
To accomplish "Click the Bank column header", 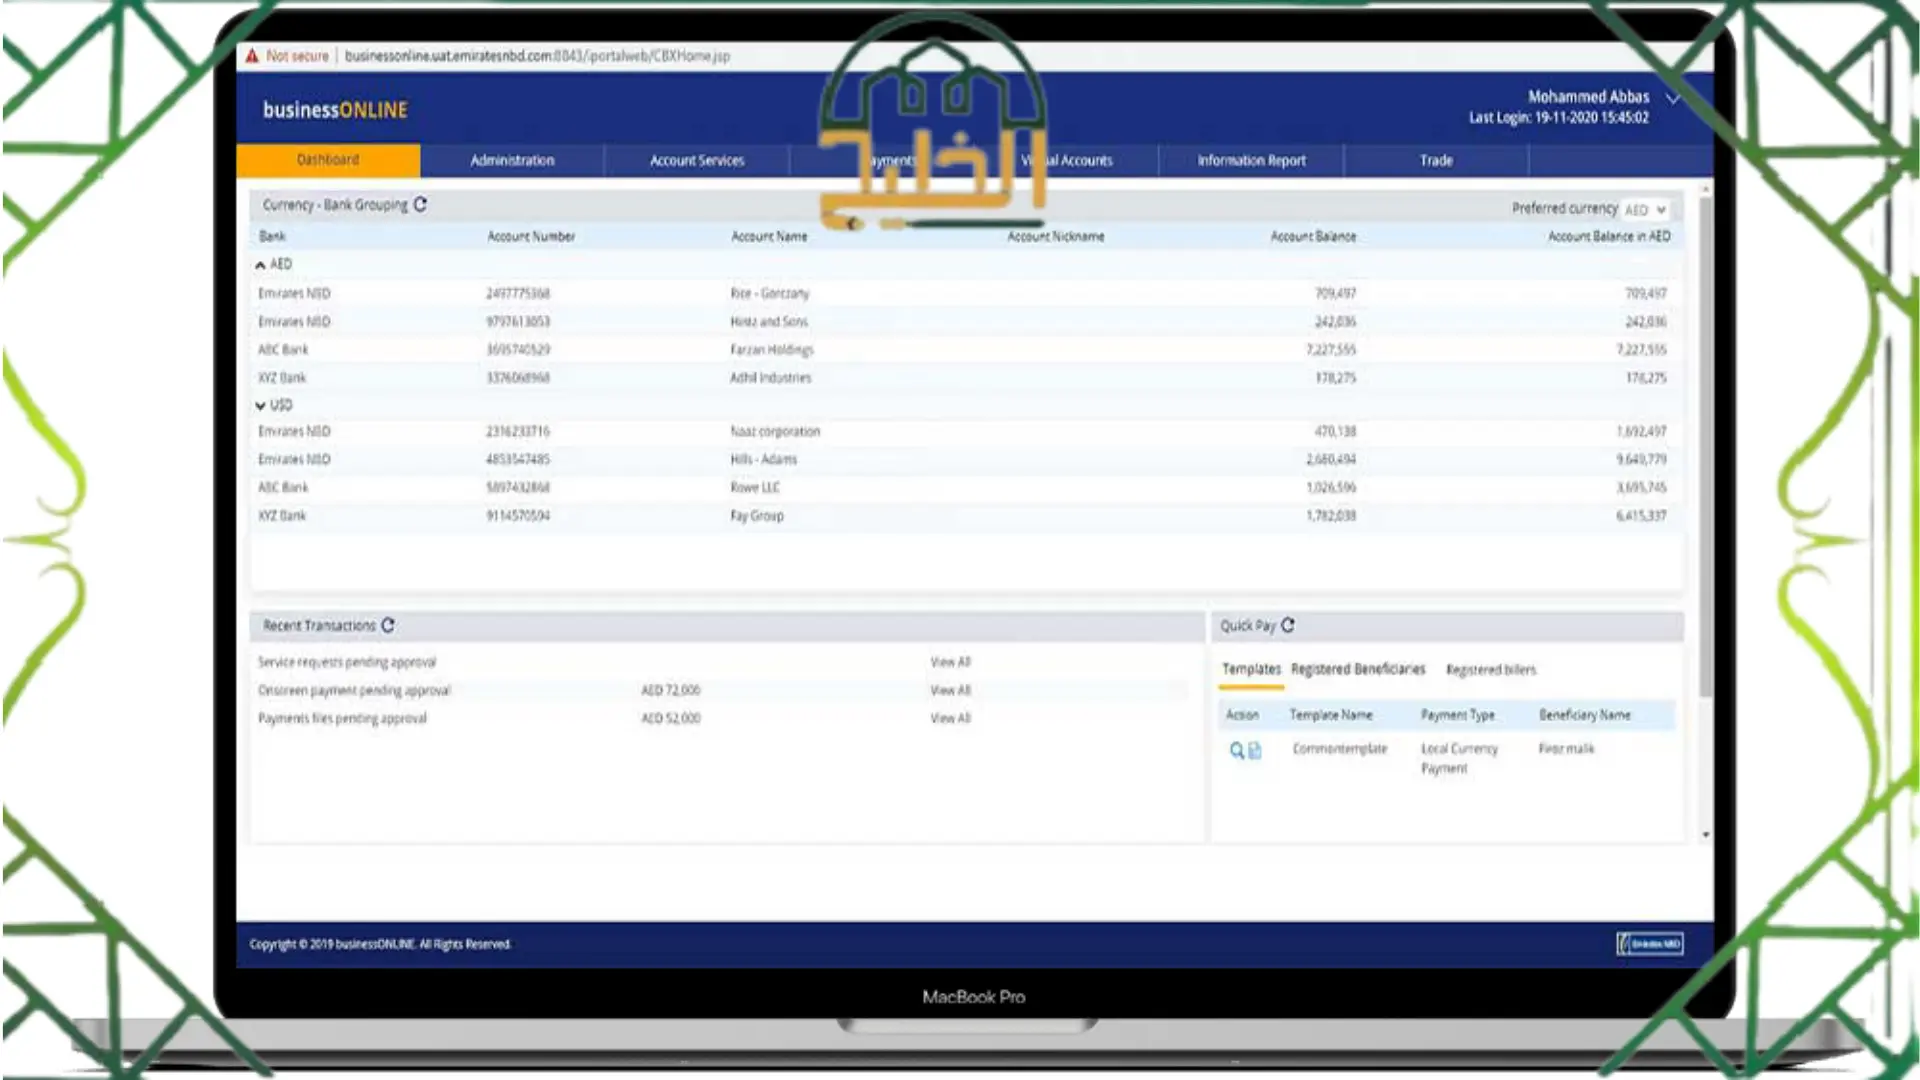I will [x=272, y=236].
